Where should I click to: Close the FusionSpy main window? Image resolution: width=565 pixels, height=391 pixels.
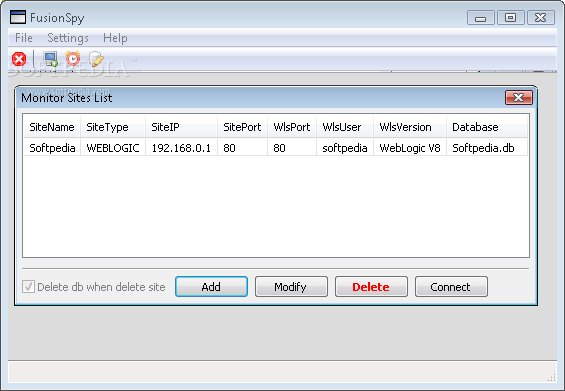click(x=540, y=17)
